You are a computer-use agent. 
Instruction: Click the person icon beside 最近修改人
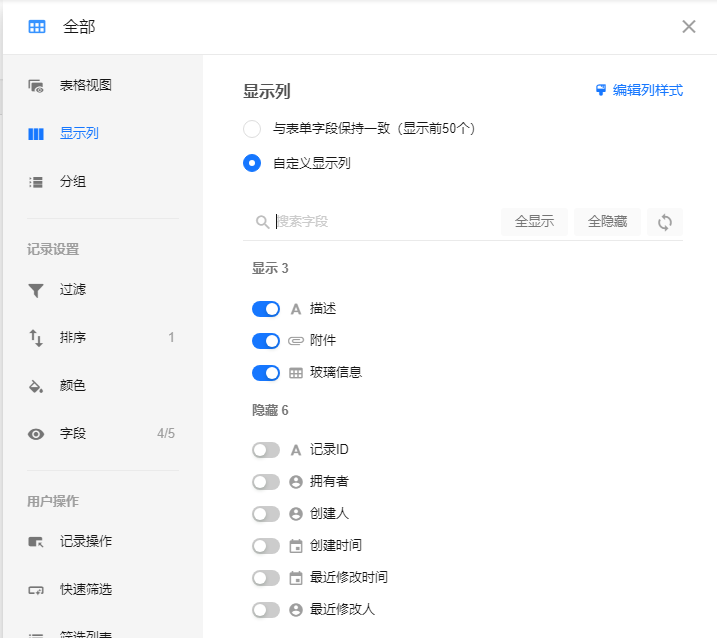[296, 610]
